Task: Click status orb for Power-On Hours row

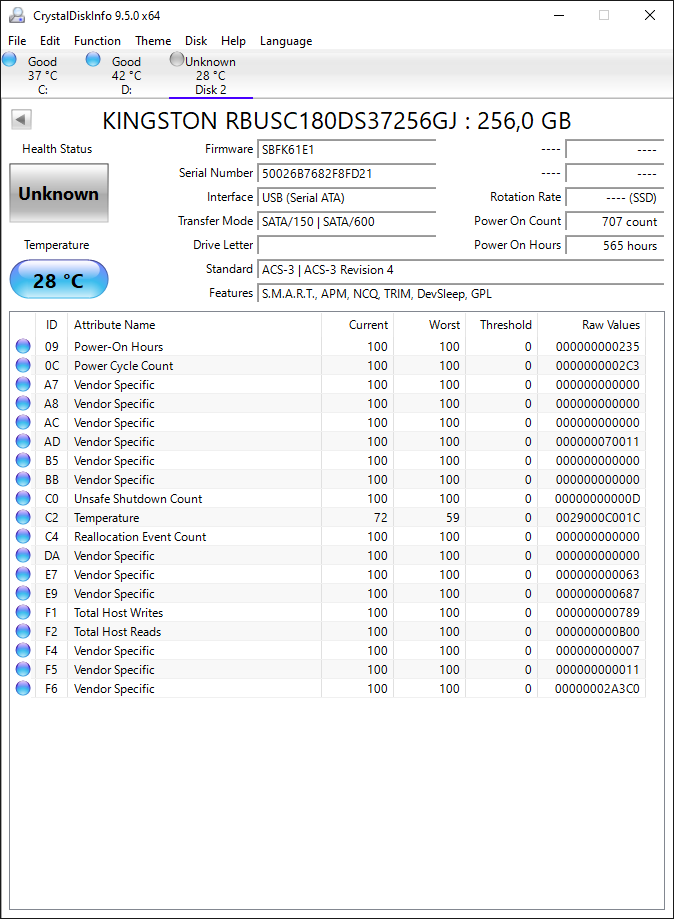Action: click(23, 346)
